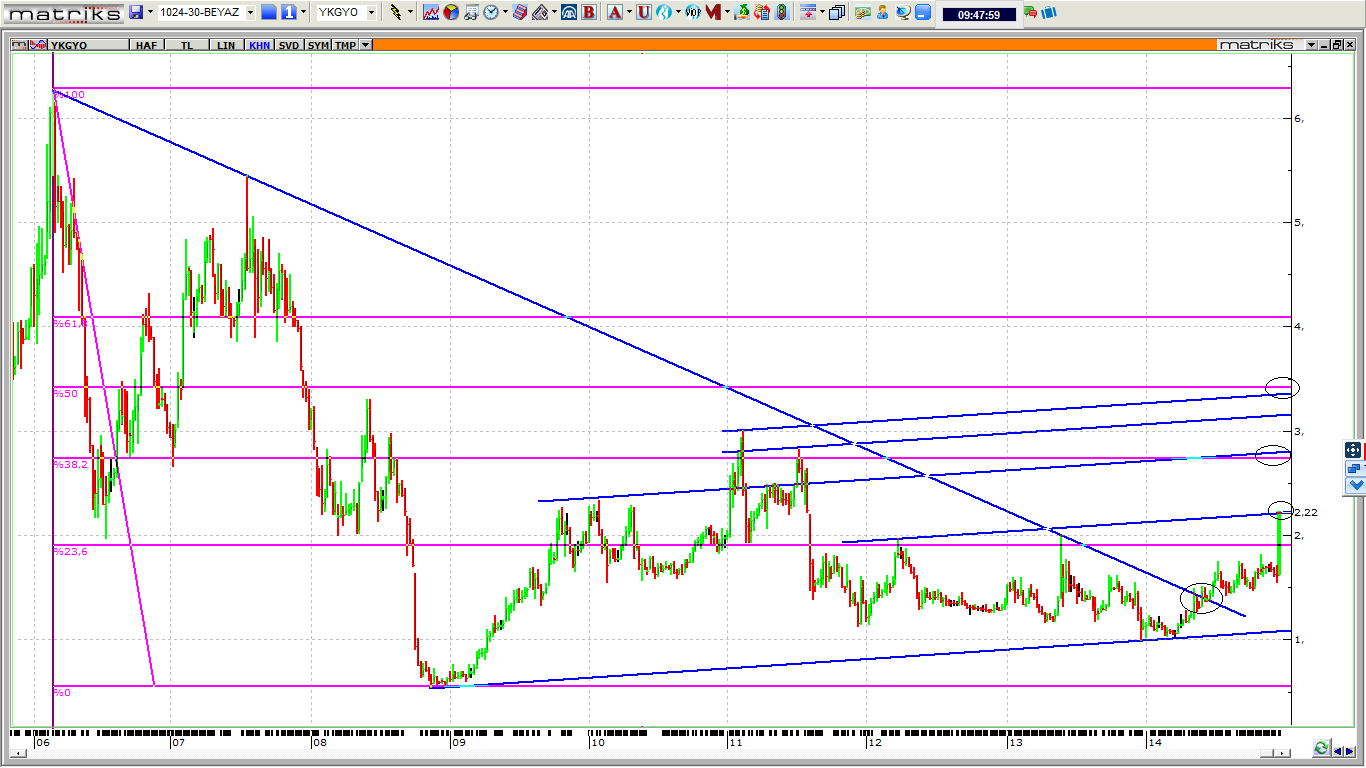Click the green refresh icon below chart

1321,748
